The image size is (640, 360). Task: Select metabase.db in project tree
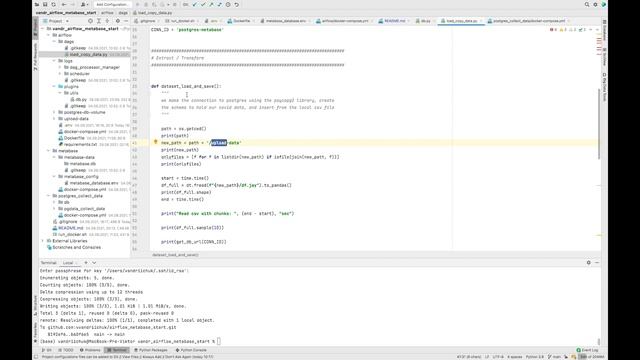pos(82,164)
